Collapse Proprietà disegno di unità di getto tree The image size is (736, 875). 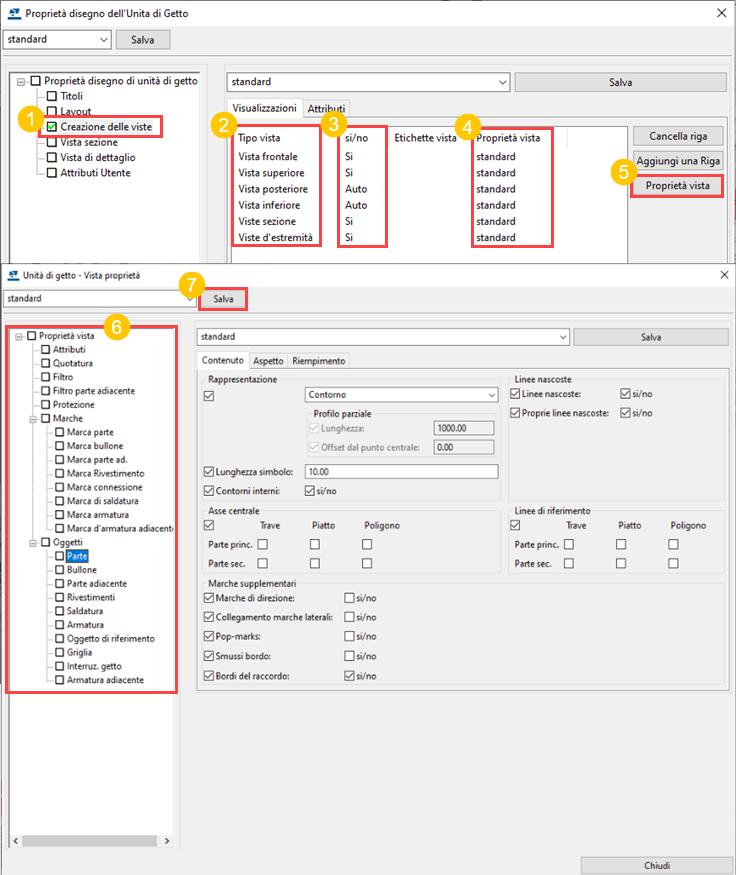click(x=21, y=81)
